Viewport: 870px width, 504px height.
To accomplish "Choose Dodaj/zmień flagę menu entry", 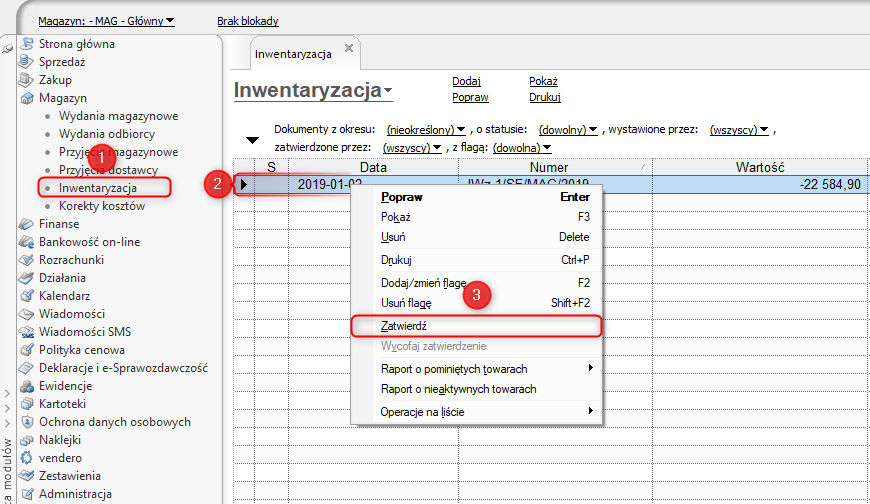I will point(477,283).
